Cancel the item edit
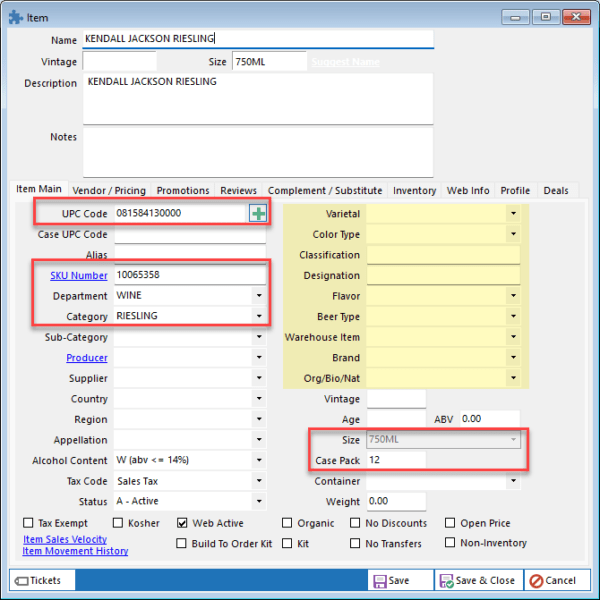The width and height of the screenshot is (600, 600). pyautogui.click(x=552, y=580)
